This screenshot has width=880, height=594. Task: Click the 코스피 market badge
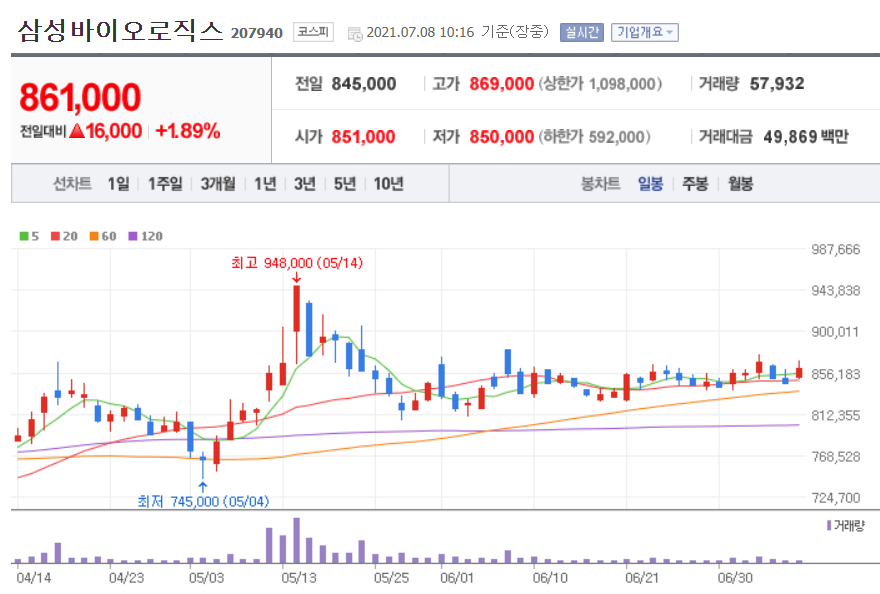[x=313, y=32]
